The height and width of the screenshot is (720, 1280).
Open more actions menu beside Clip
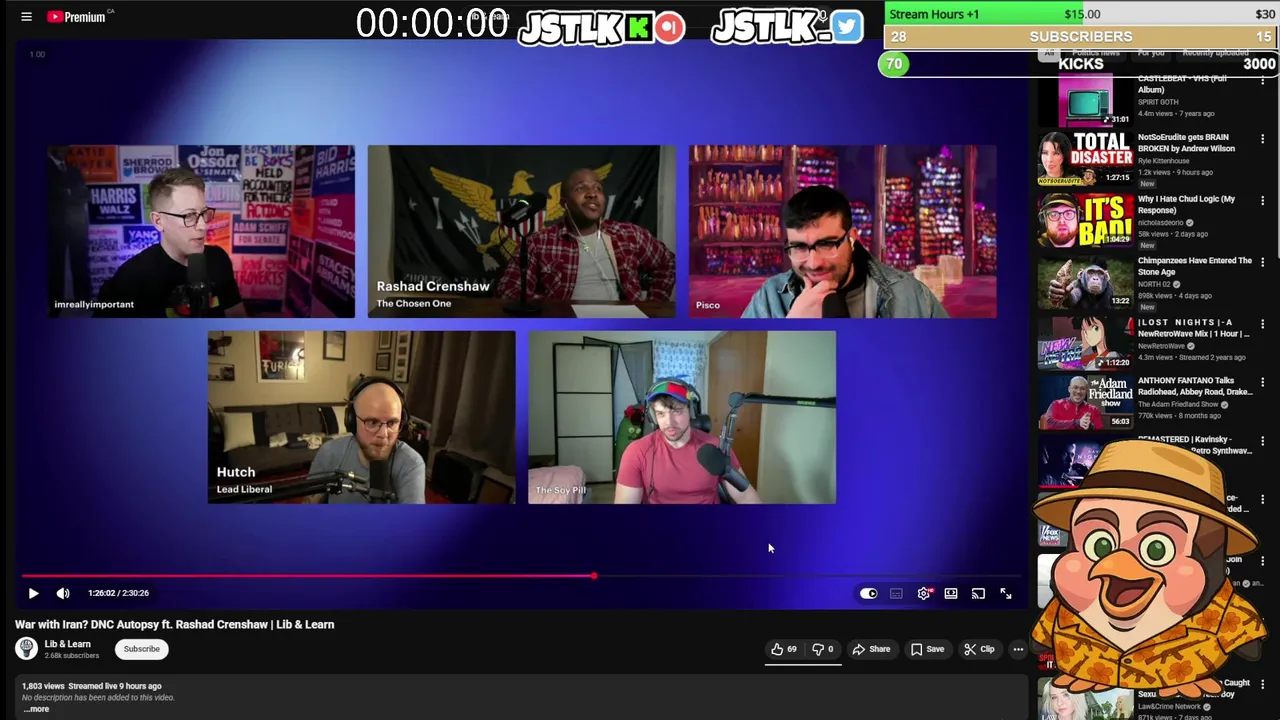pyautogui.click(x=1018, y=649)
